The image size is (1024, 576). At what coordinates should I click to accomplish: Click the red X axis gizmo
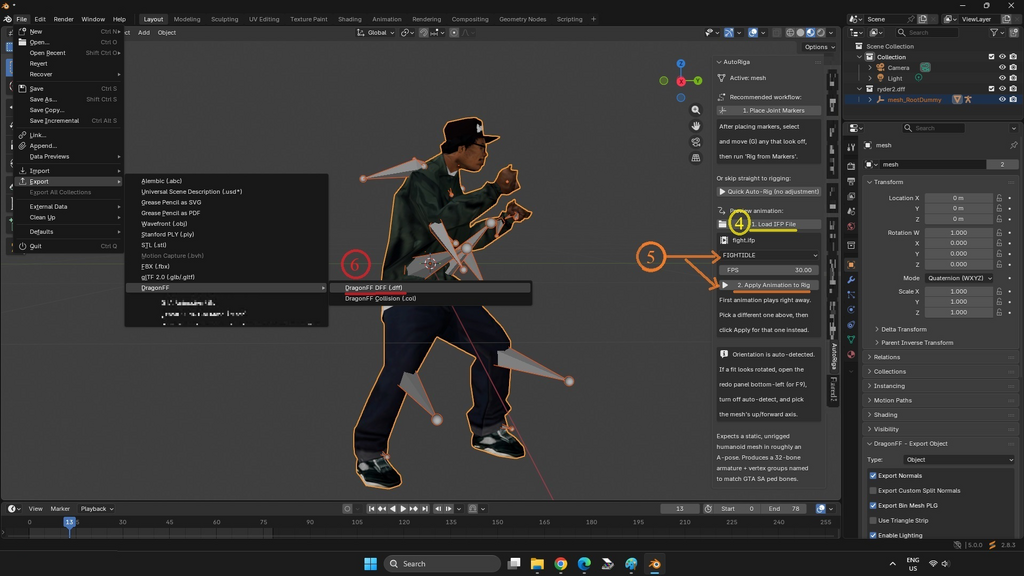click(x=681, y=81)
